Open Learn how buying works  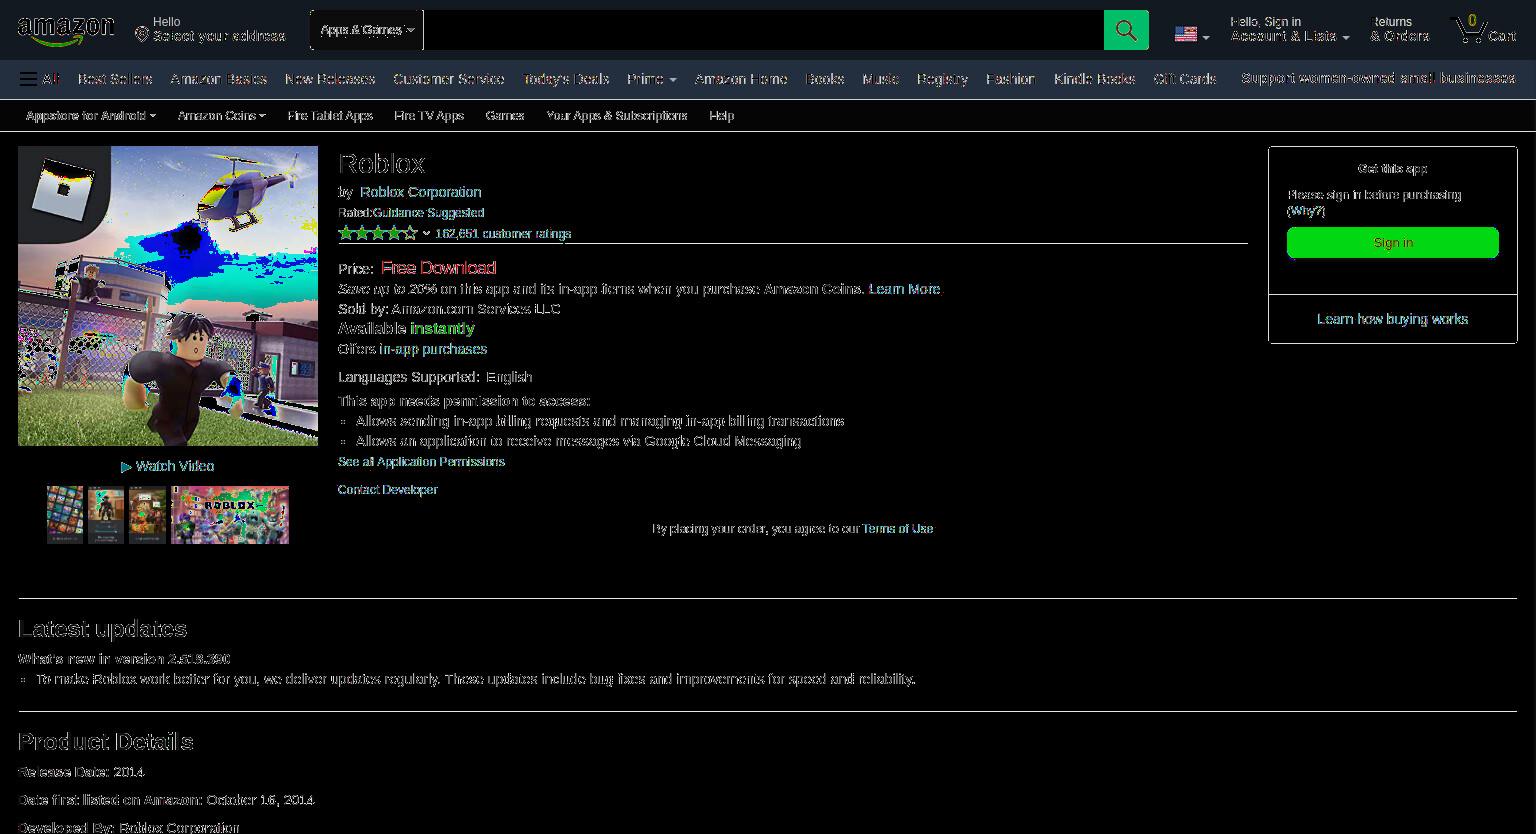pos(1393,319)
